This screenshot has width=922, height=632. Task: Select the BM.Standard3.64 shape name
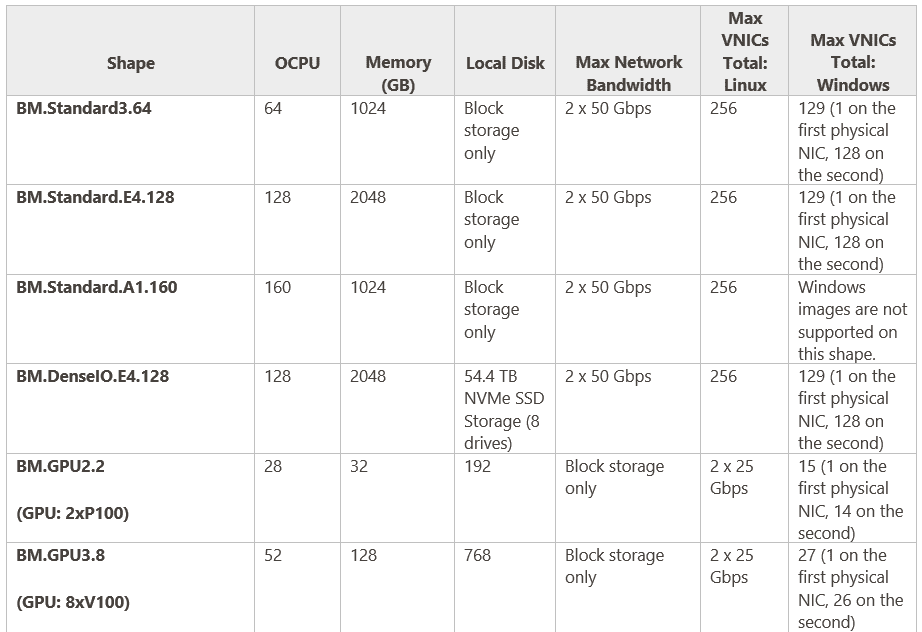tap(84, 108)
